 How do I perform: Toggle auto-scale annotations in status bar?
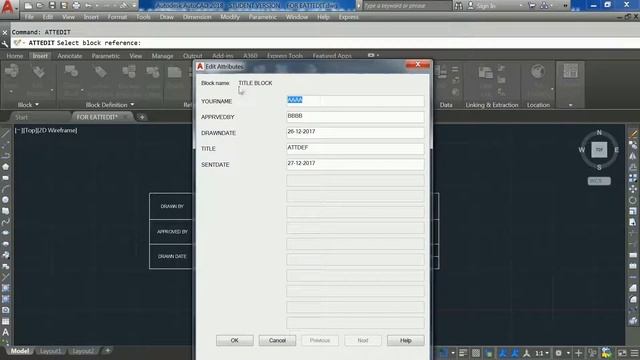click(x=515, y=353)
